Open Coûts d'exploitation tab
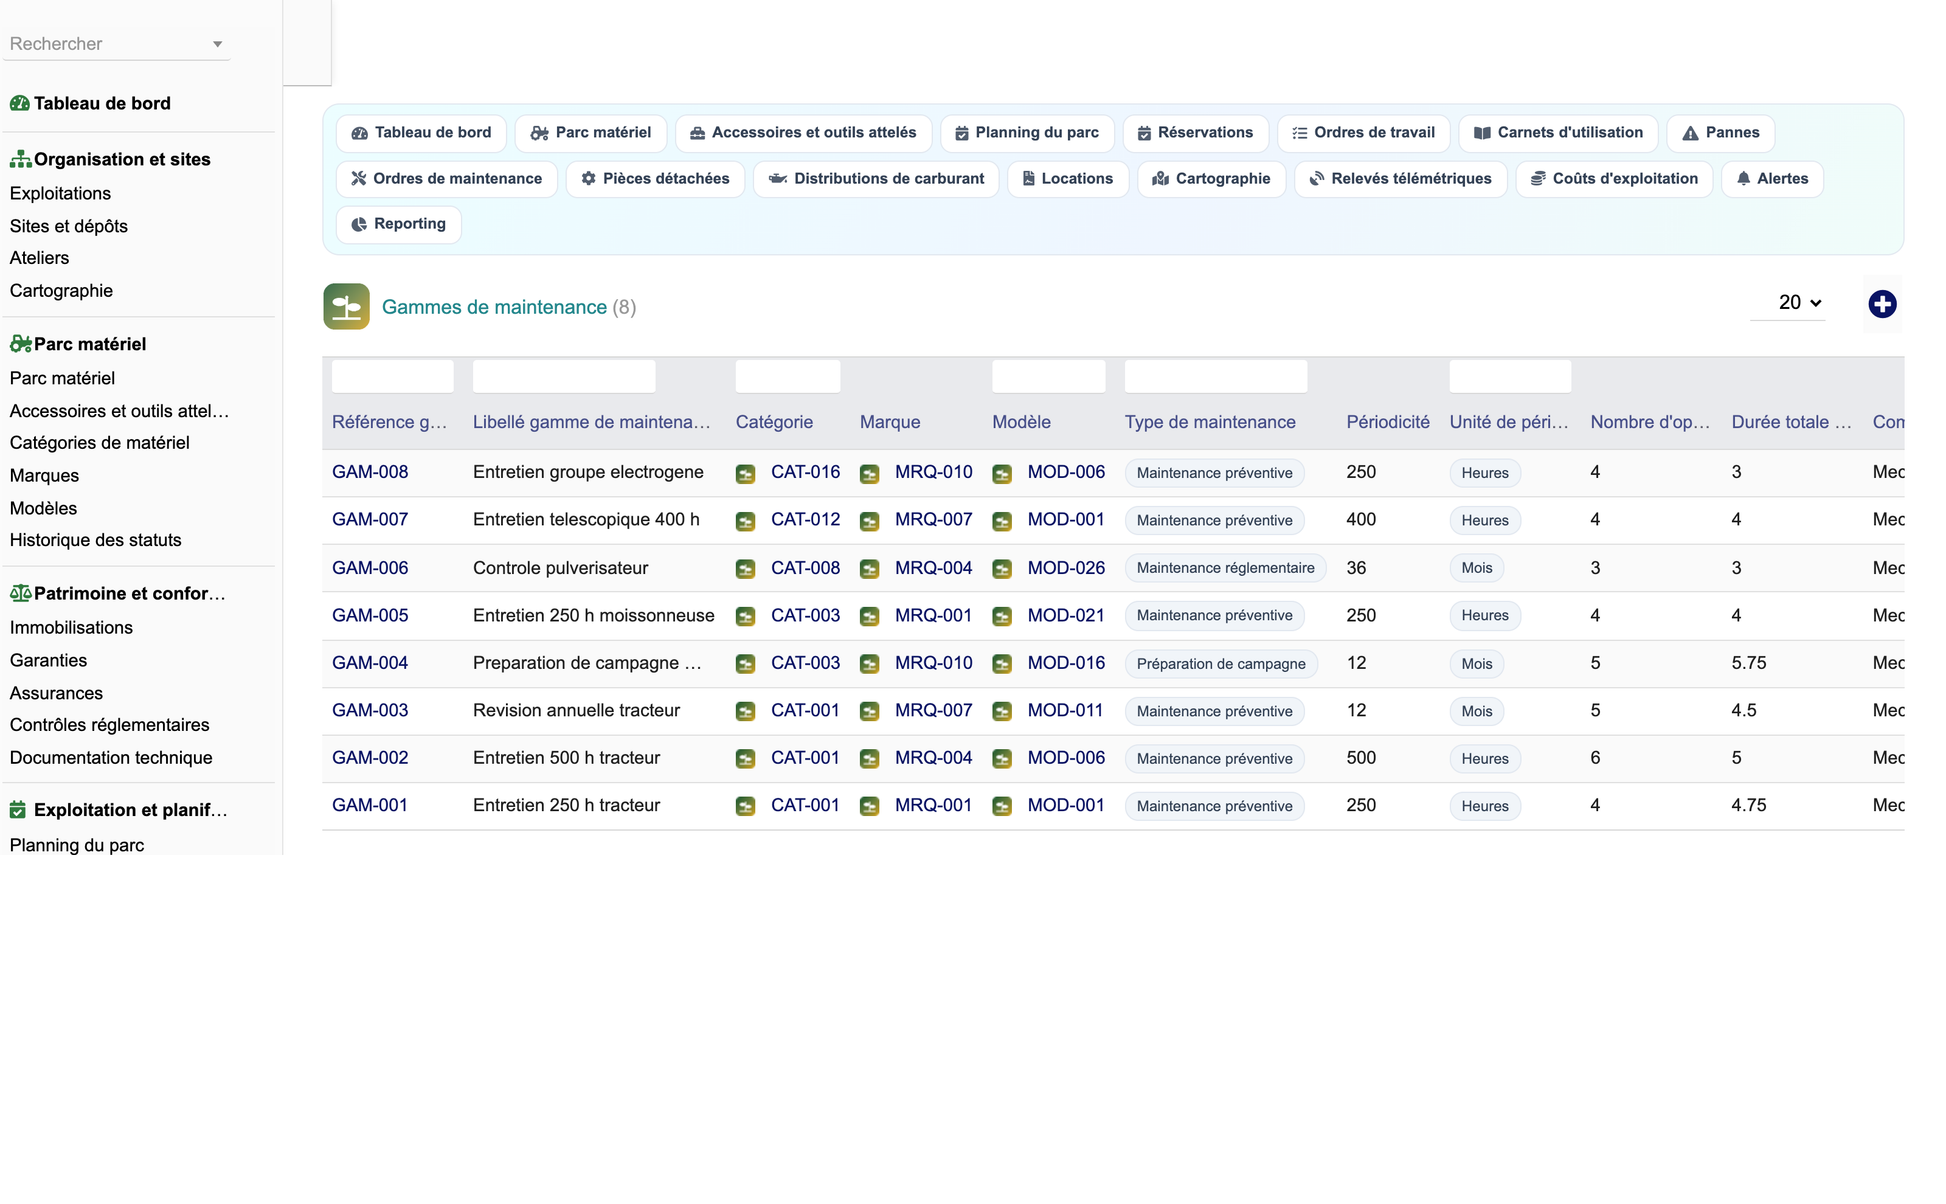Screen dimensions: 1946x1204 point(1614,179)
